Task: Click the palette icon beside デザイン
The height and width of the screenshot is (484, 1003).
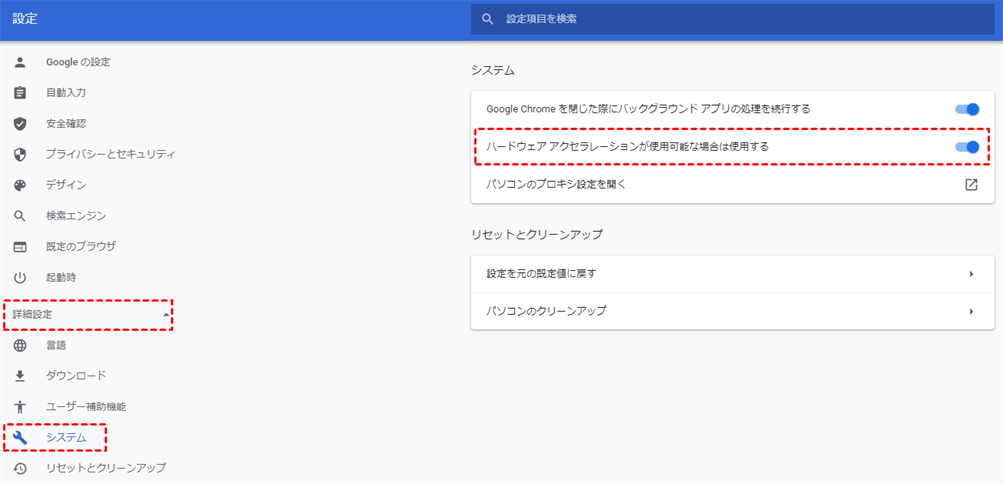Action: 20,185
